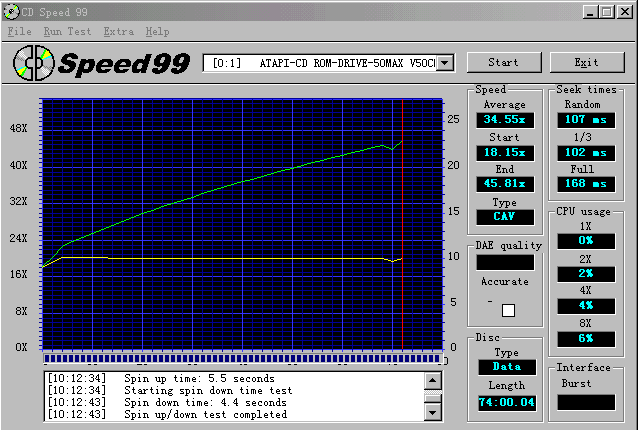
Task: Click the CD disc logo beside Speed99
Action: [32, 63]
